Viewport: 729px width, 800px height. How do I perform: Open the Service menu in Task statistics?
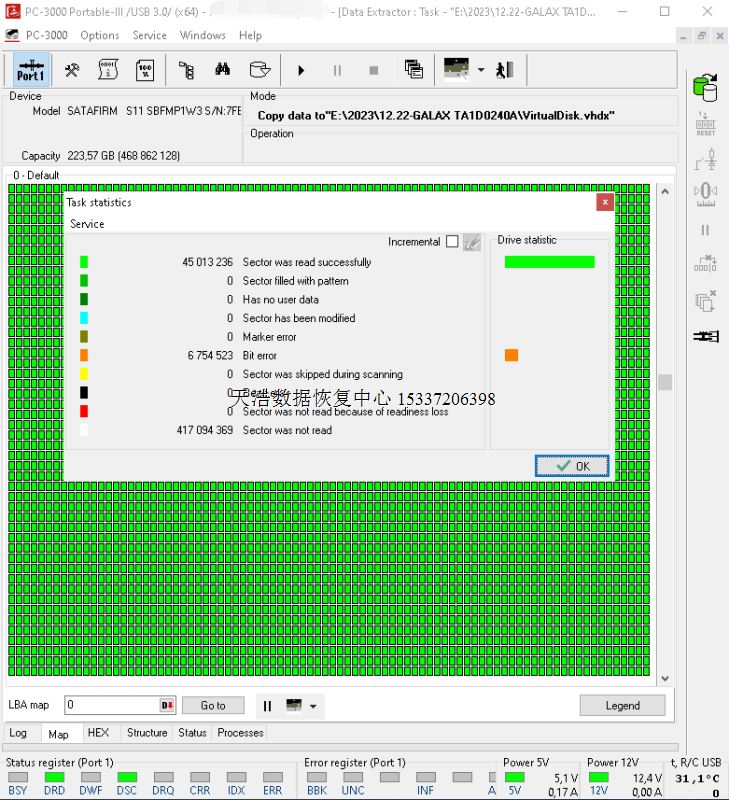pos(87,224)
